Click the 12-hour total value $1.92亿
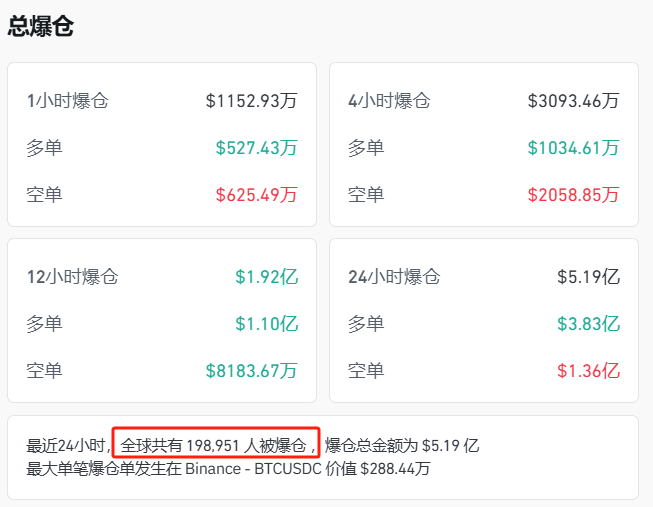Image resolution: width=653 pixels, height=507 pixels. [x=267, y=277]
